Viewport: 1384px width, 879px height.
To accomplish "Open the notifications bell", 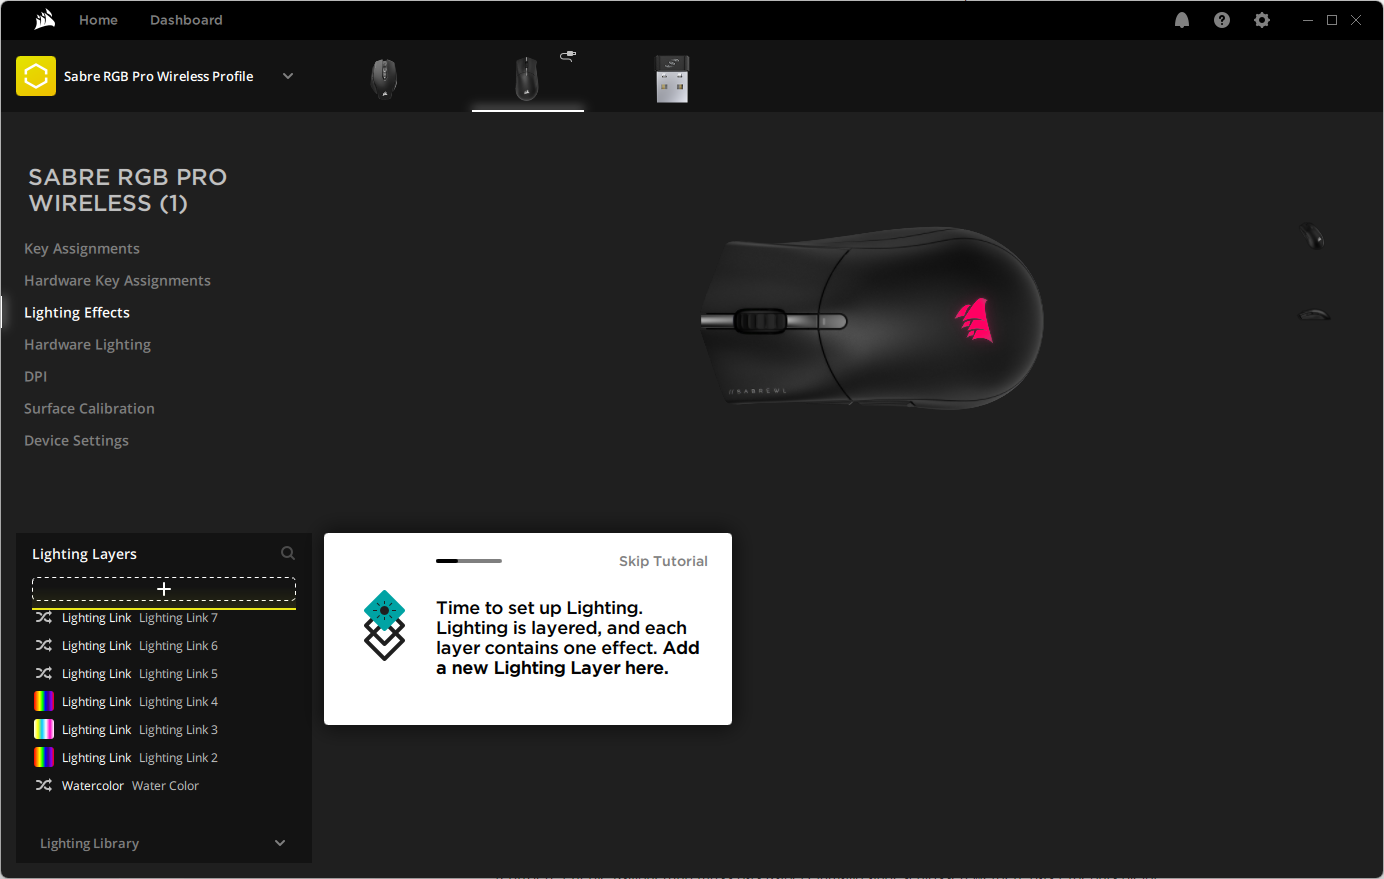I will coord(1182,20).
